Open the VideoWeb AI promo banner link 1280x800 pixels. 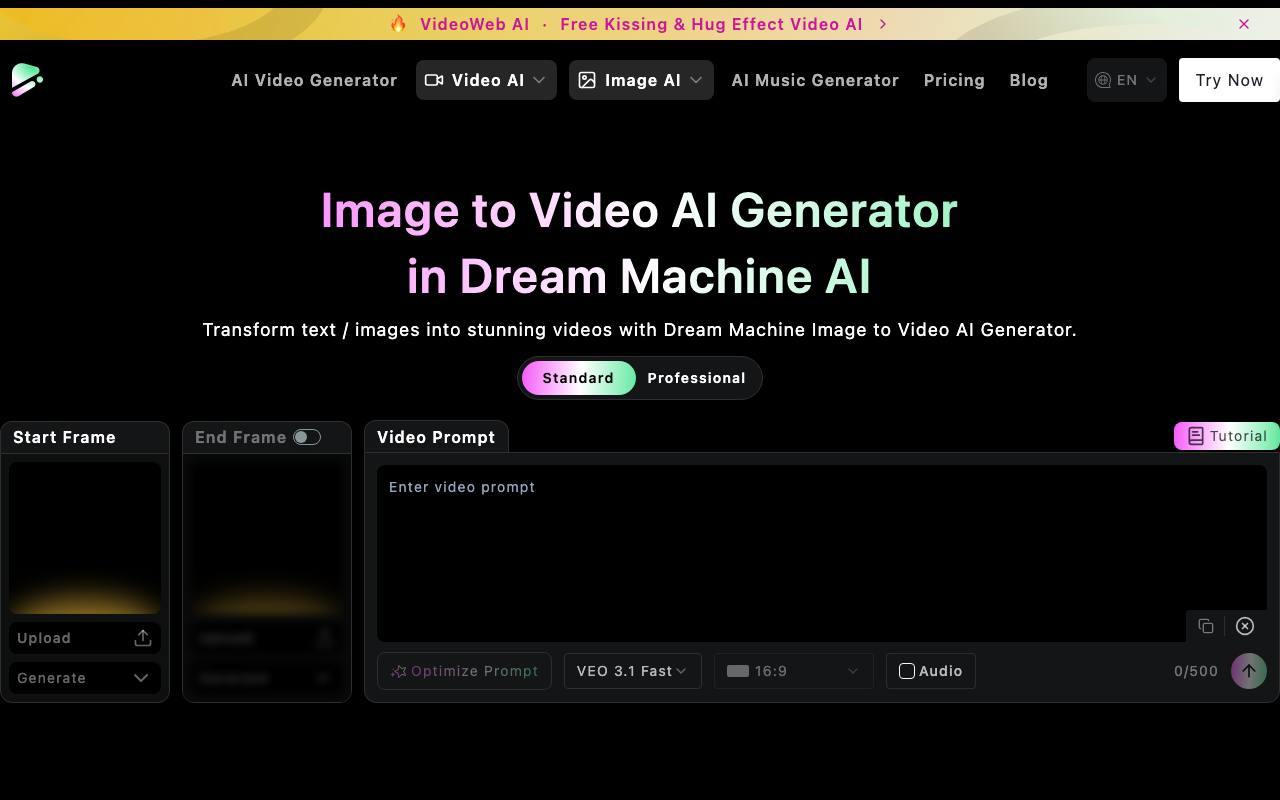click(x=640, y=24)
